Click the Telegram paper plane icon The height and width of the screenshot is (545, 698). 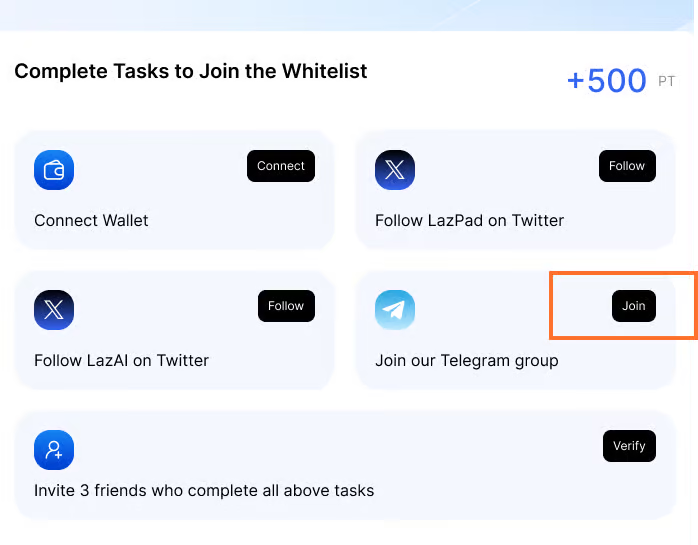point(395,310)
